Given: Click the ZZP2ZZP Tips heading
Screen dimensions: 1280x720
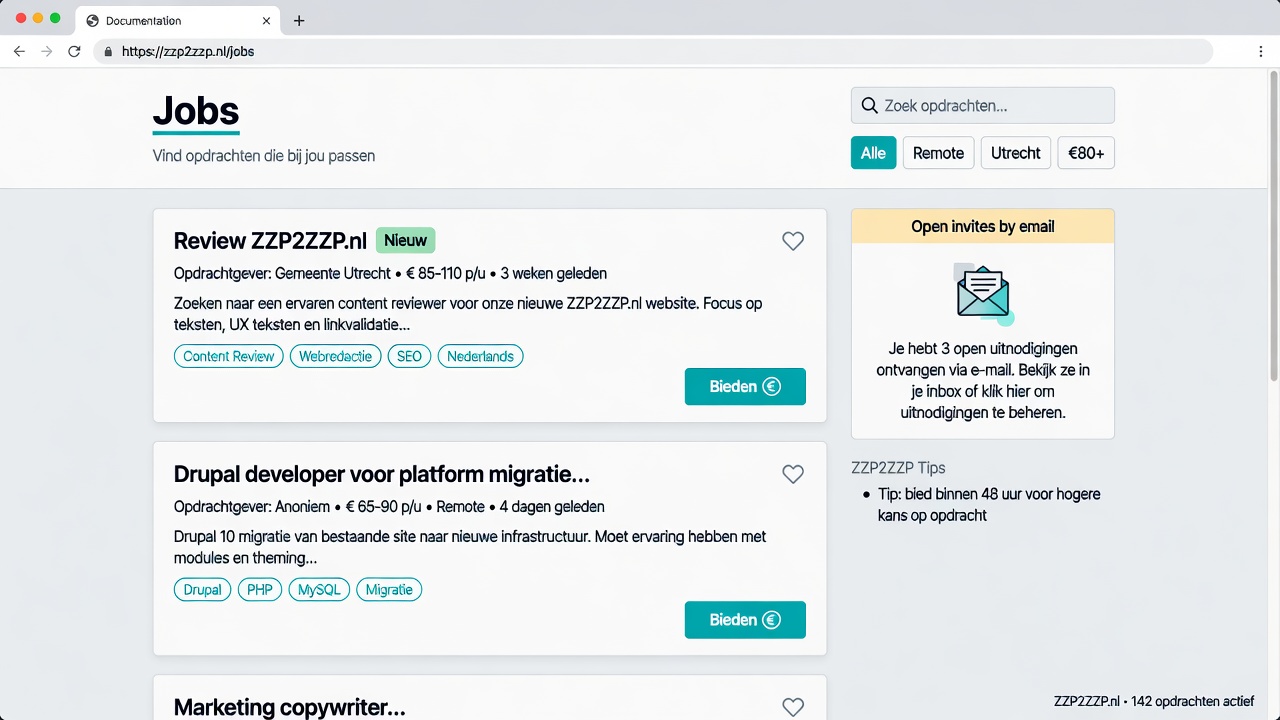Looking at the screenshot, I should (898, 468).
